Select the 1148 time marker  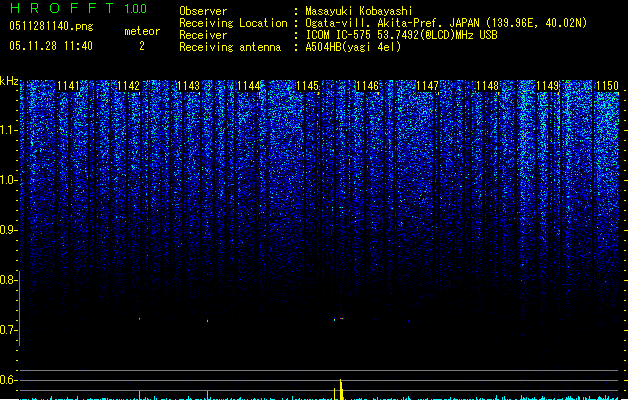point(487,86)
